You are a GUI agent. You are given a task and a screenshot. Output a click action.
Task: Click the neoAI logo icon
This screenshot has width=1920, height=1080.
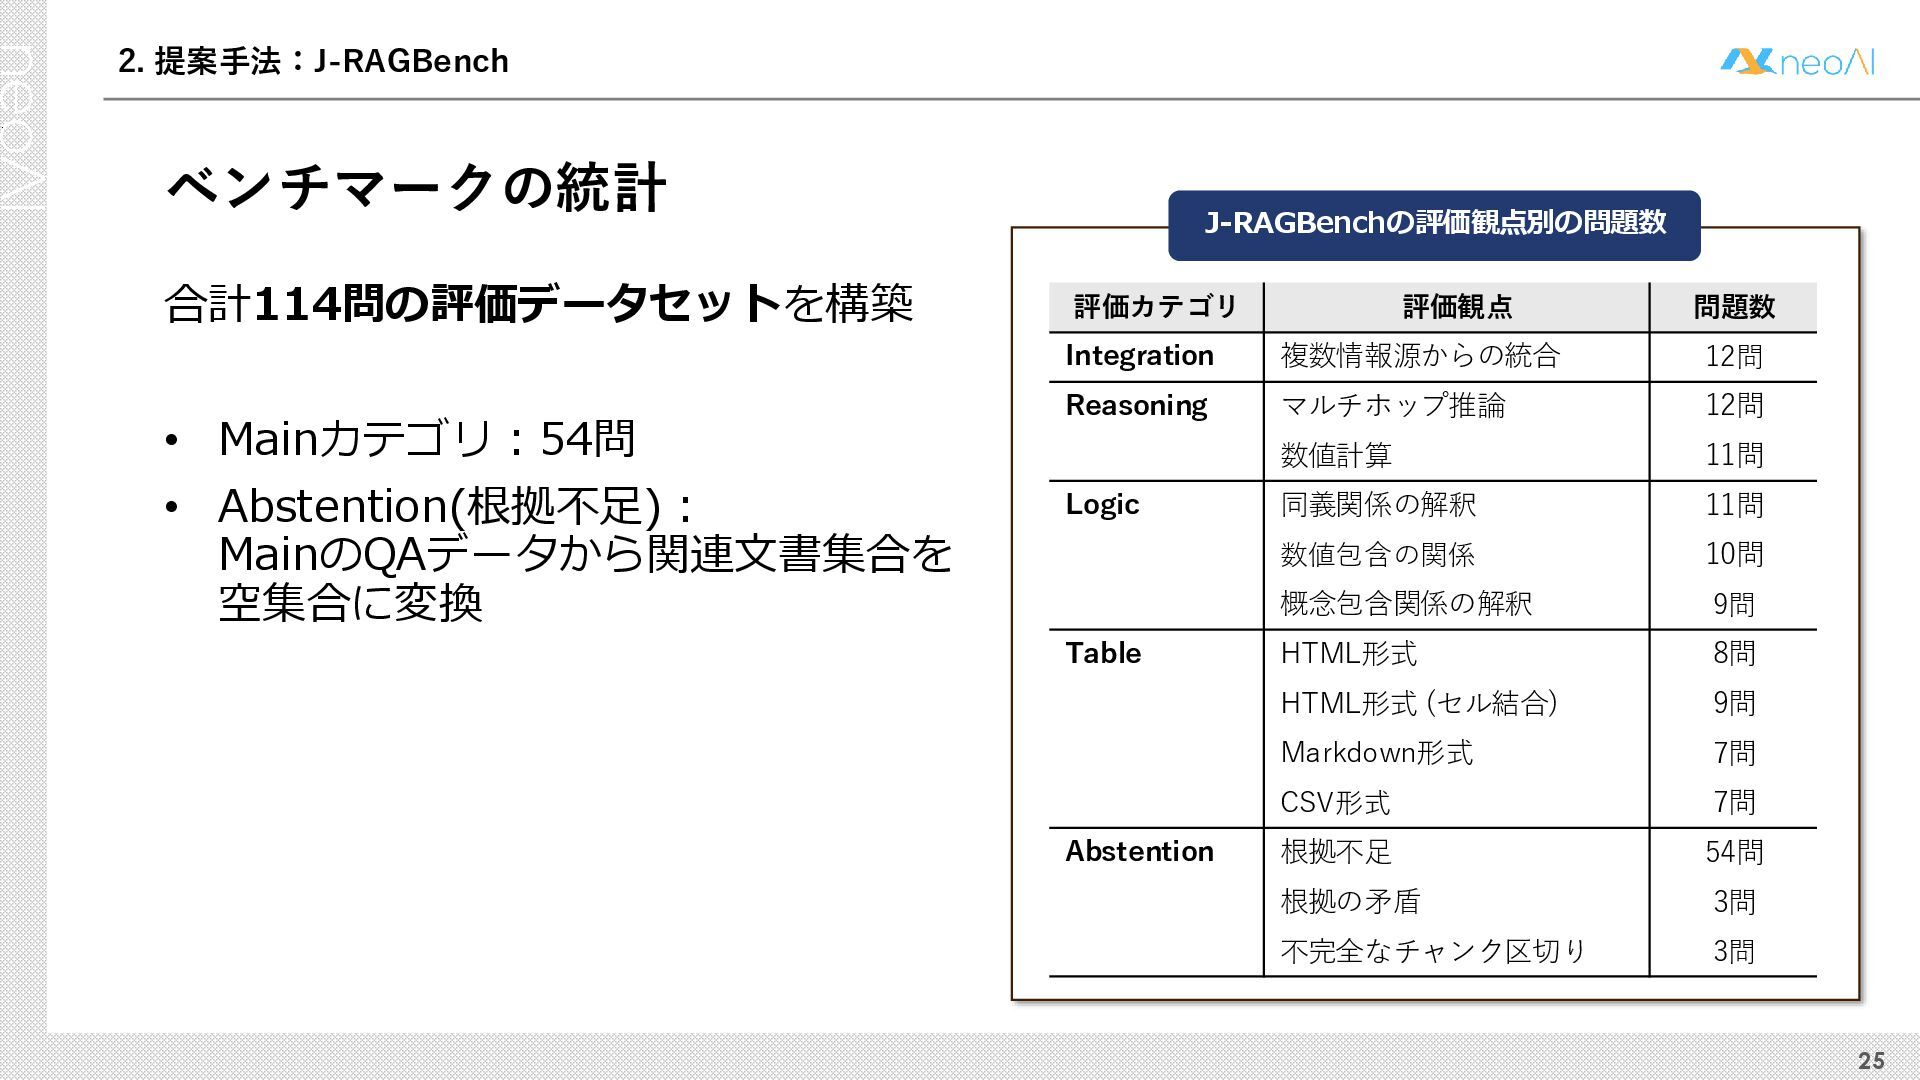(1748, 62)
